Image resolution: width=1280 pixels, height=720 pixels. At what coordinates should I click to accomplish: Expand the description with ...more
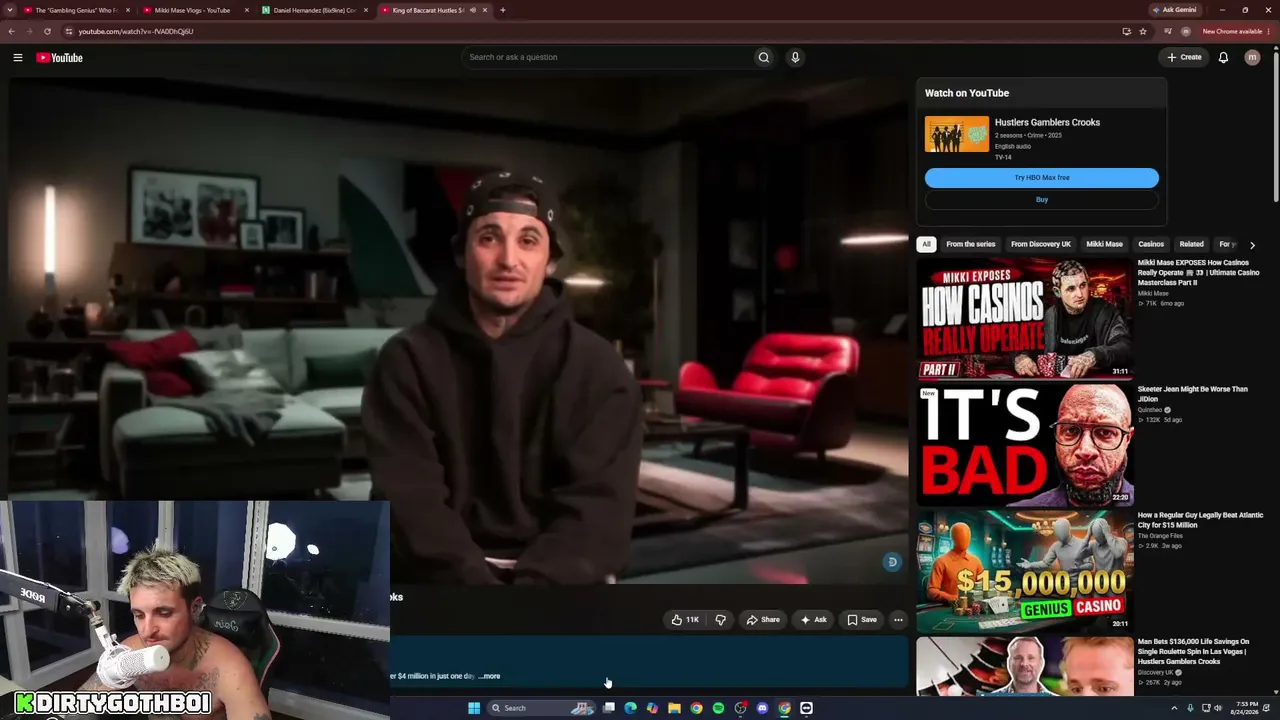click(489, 676)
